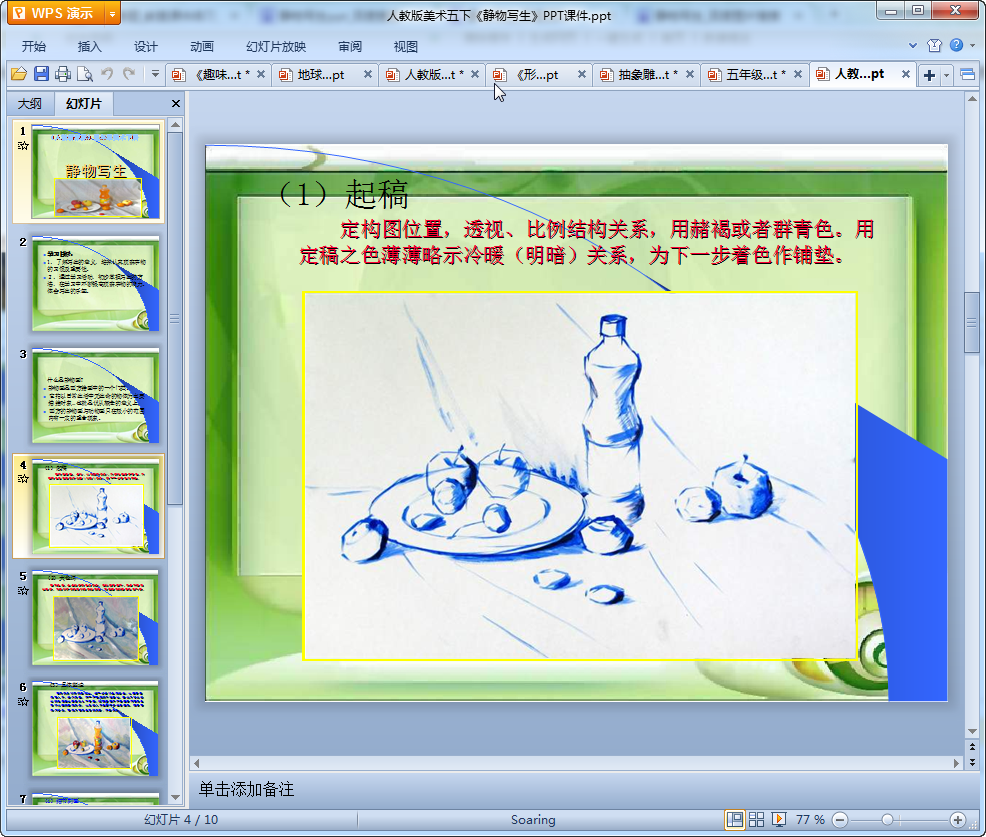Click the animation star icon under slide 6

click(x=23, y=702)
